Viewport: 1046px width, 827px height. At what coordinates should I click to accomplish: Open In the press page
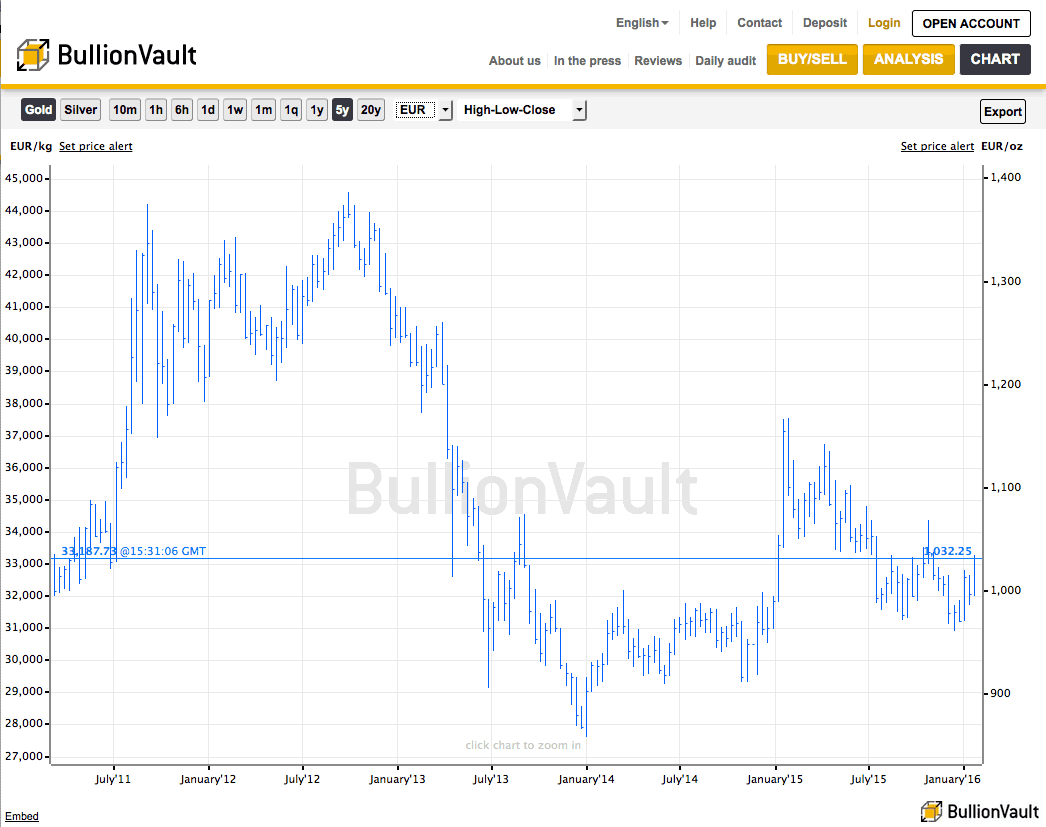[x=587, y=61]
